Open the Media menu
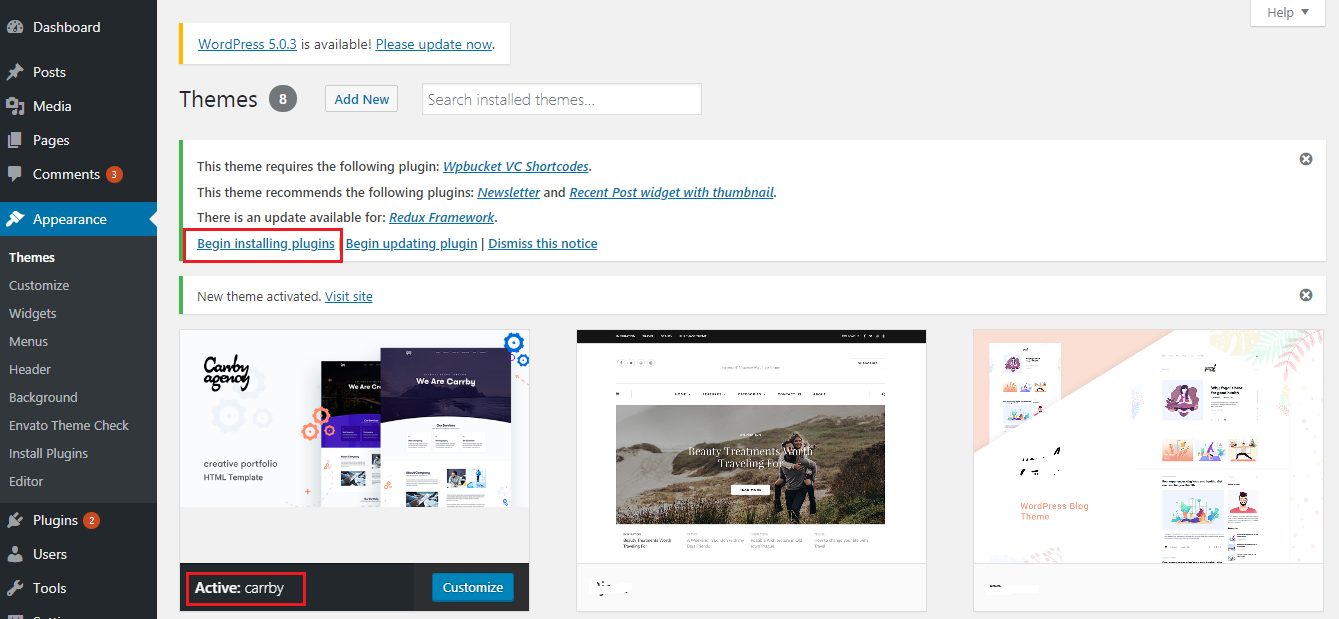 pyautogui.click(x=78, y=106)
